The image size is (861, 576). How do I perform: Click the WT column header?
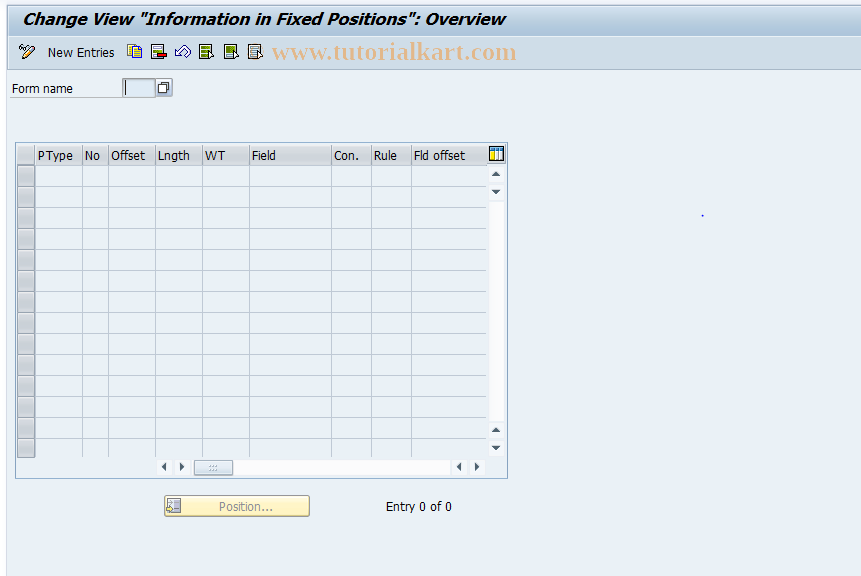226,155
